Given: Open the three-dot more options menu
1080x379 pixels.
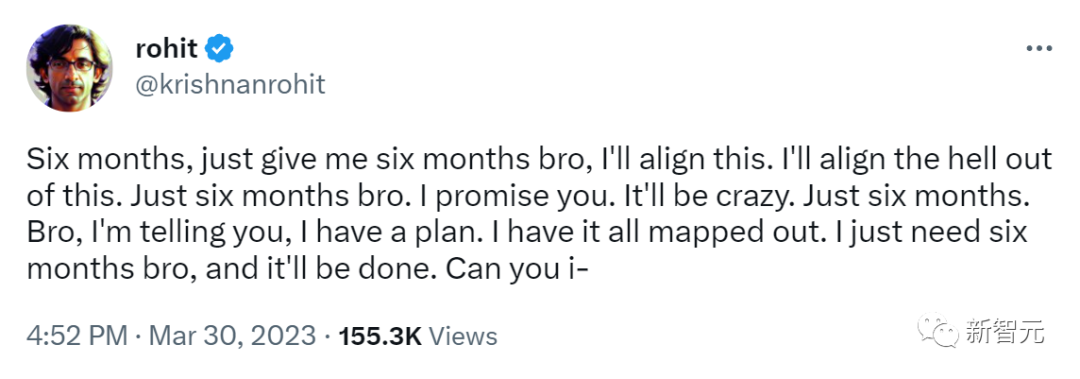Looking at the screenshot, I should (x=1039, y=49).
